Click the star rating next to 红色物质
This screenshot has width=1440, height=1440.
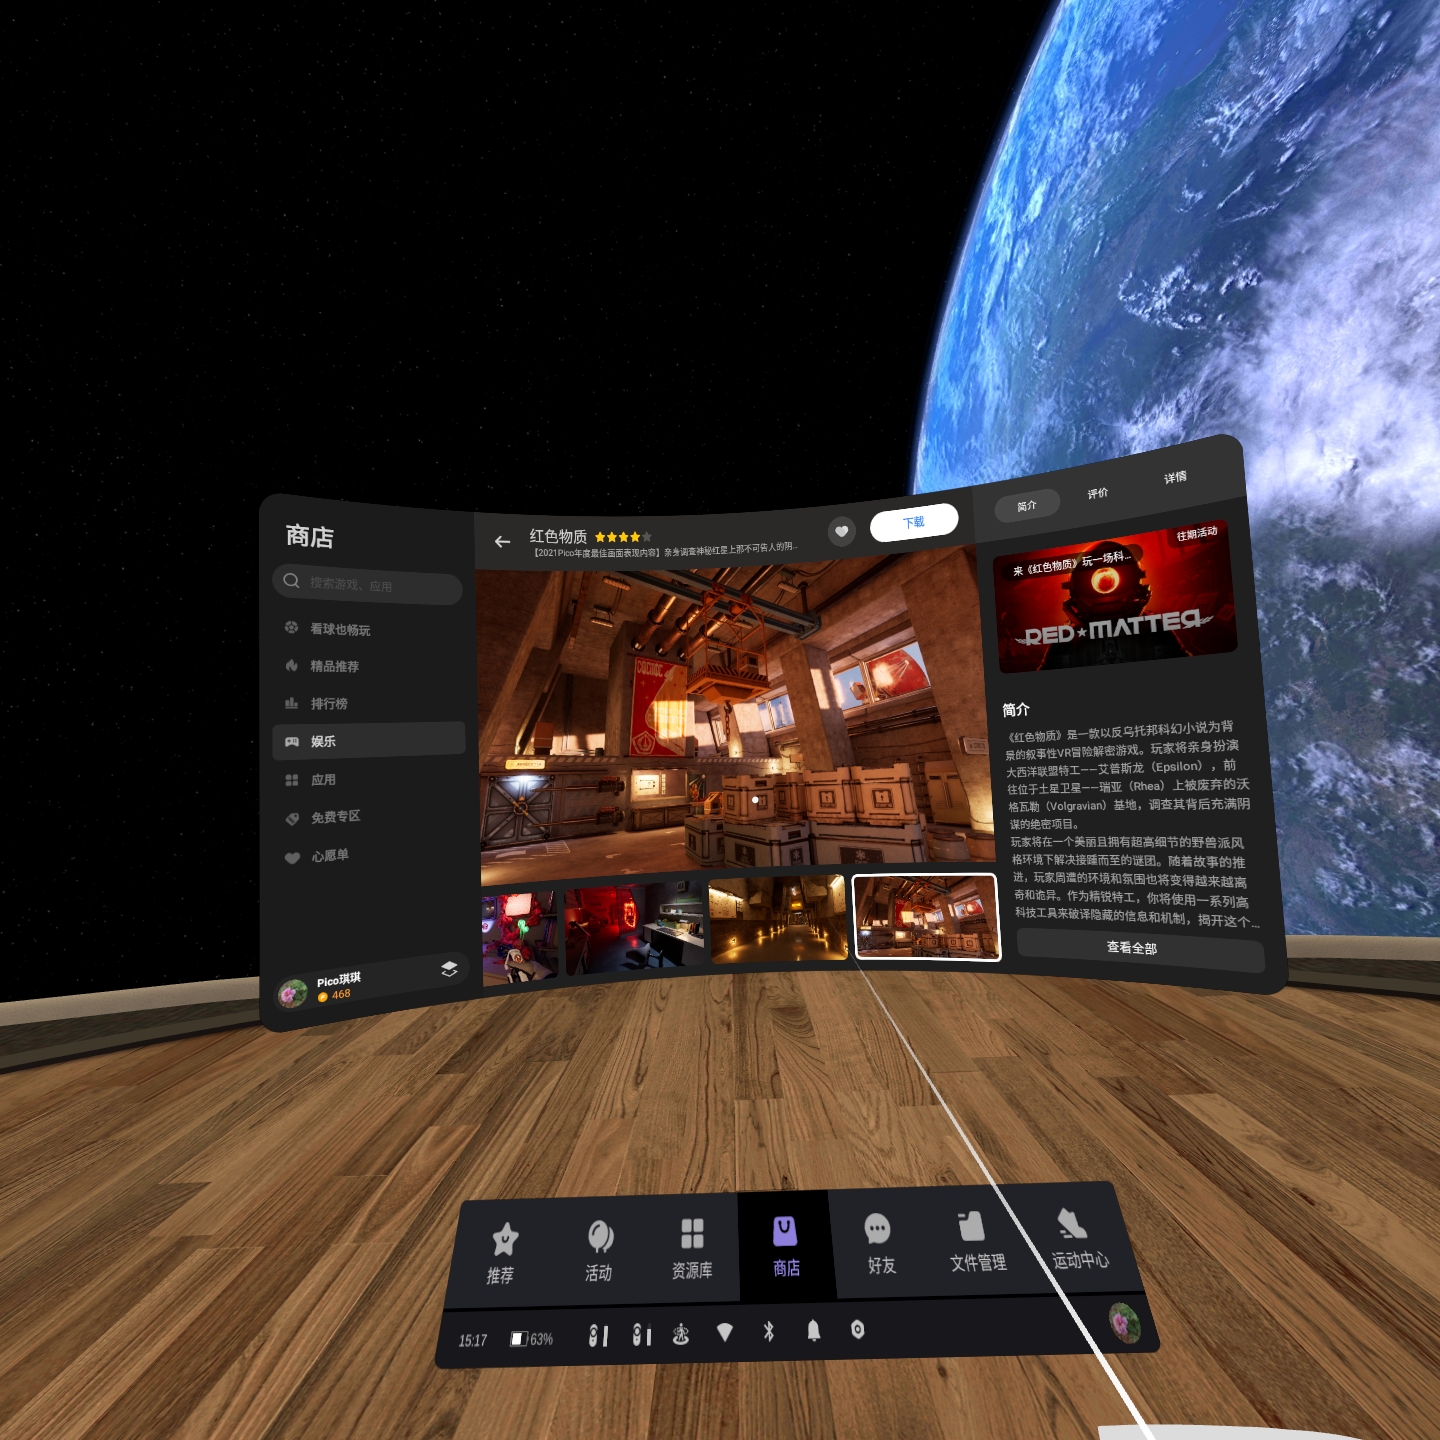(x=623, y=537)
